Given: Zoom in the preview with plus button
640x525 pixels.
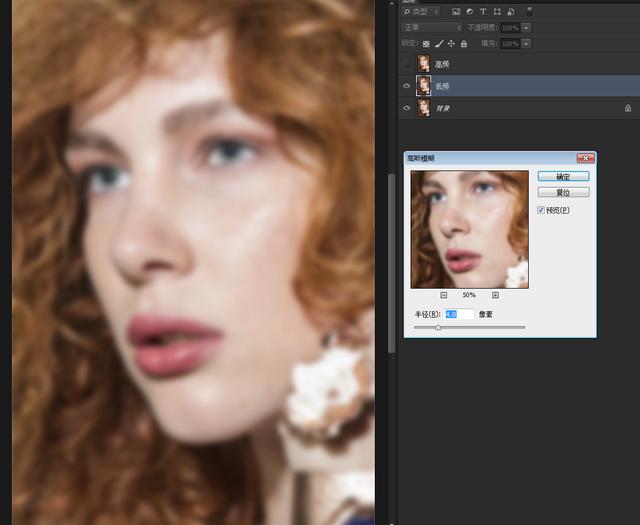Looking at the screenshot, I should pyautogui.click(x=495, y=295).
